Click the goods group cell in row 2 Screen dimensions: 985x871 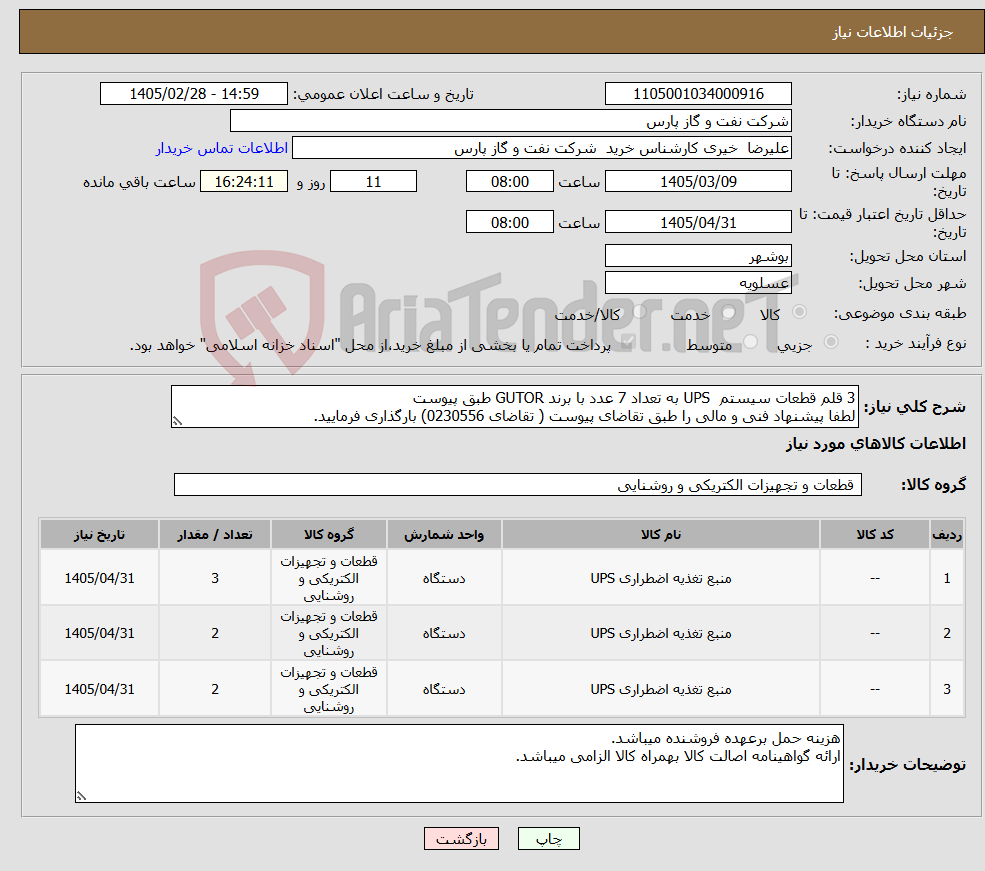329,634
